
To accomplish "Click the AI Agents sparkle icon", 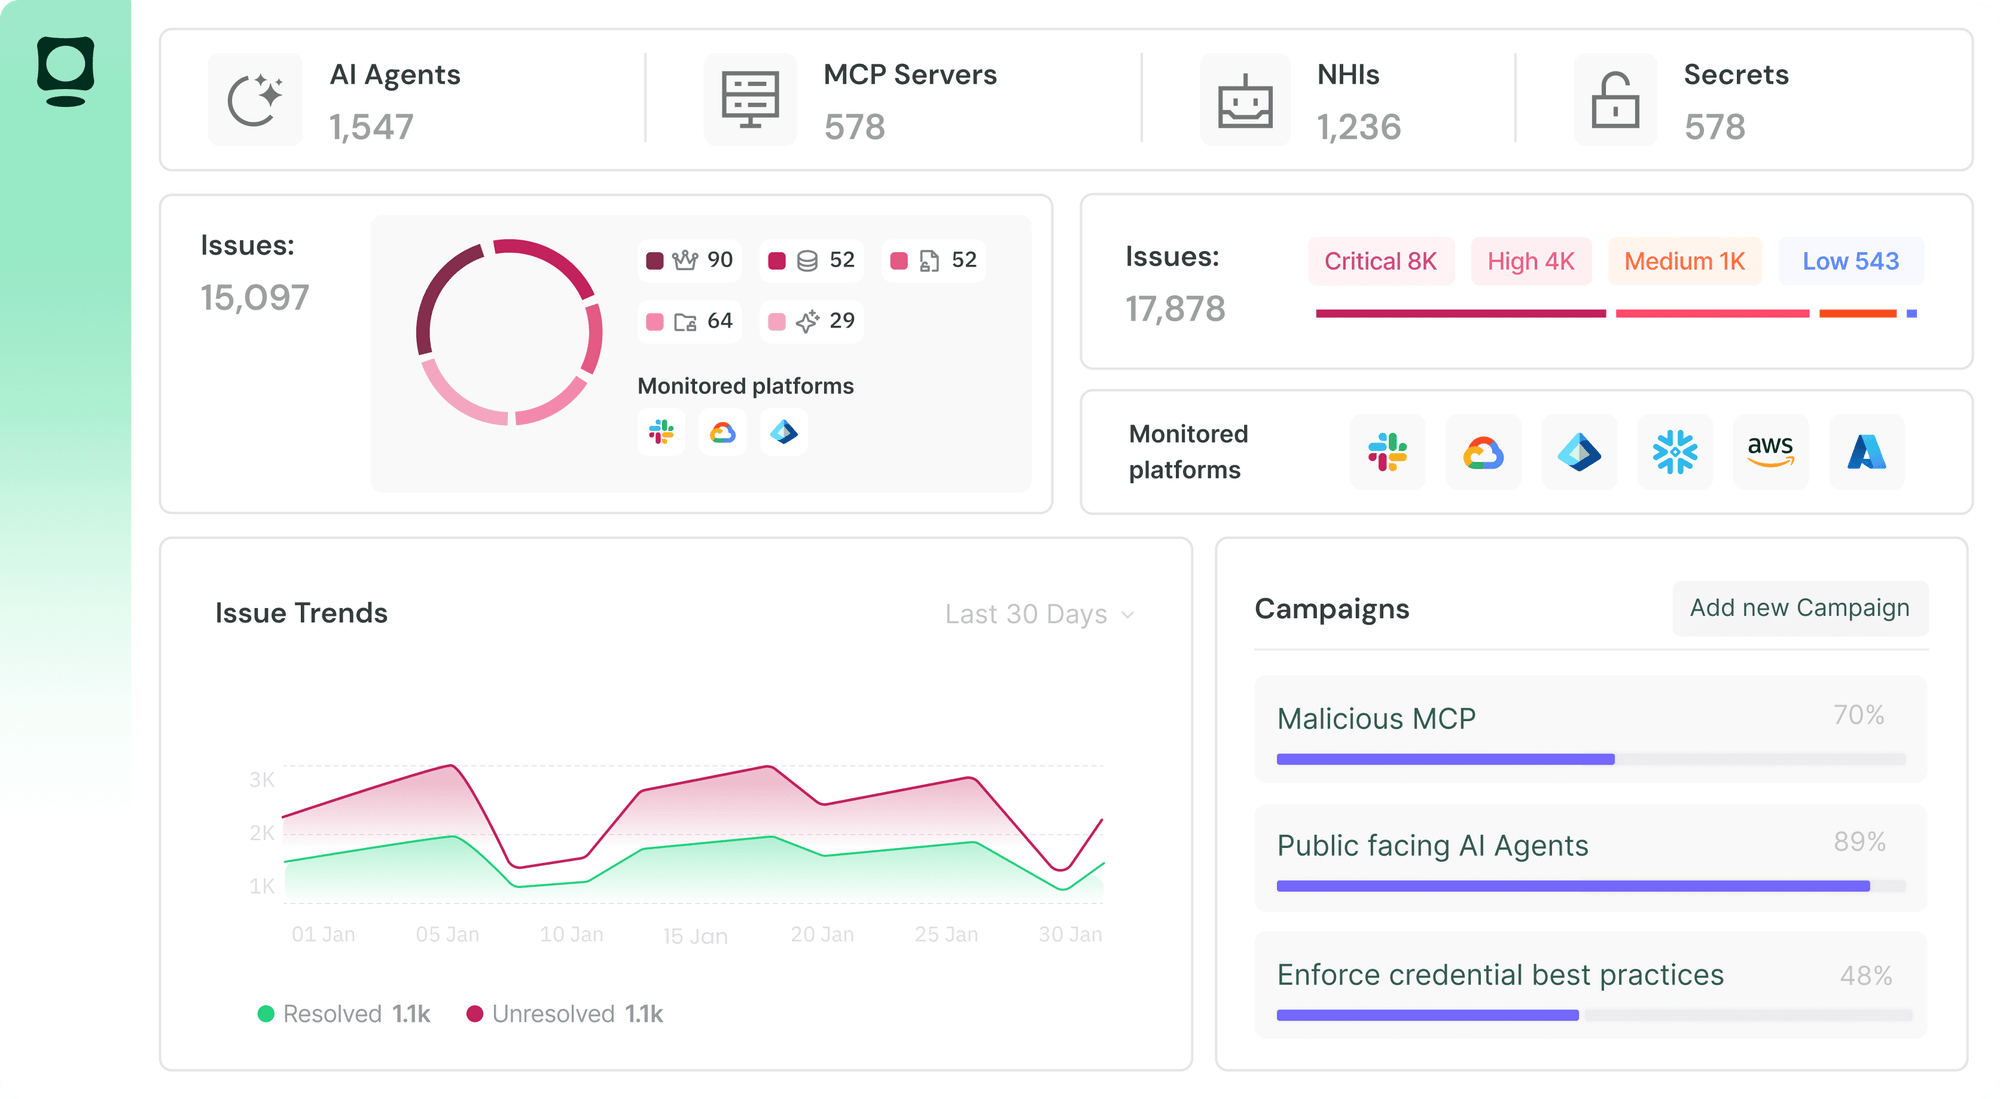I will [x=255, y=100].
